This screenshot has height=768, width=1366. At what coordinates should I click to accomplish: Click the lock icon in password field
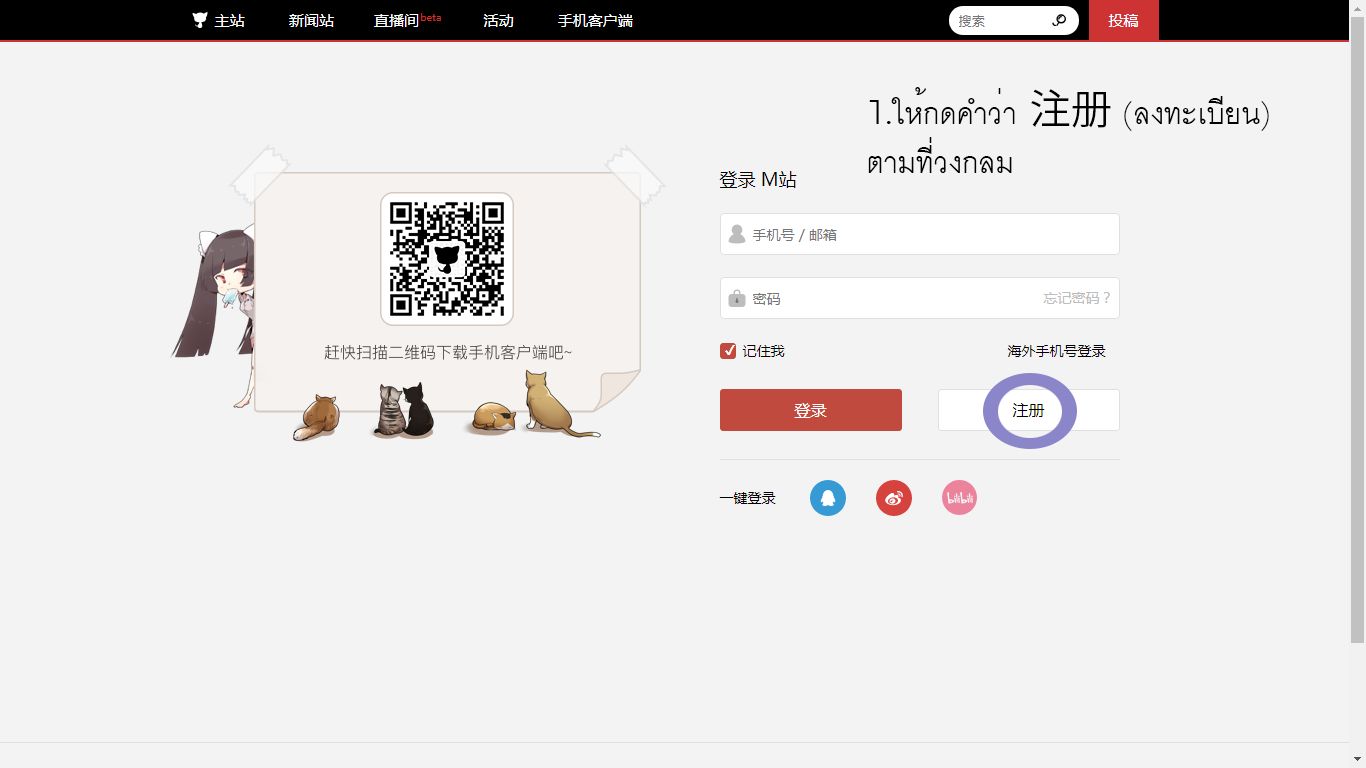[737, 298]
